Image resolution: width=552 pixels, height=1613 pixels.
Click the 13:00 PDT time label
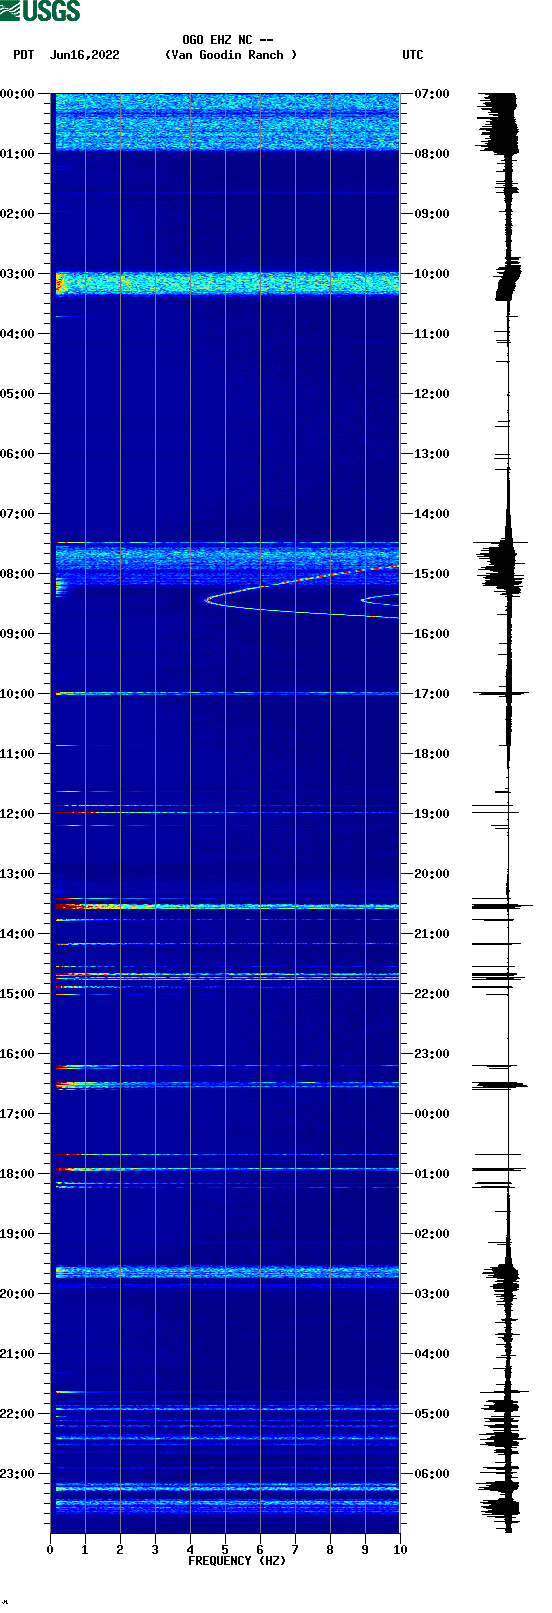pyautogui.click(x=17, y=874)
